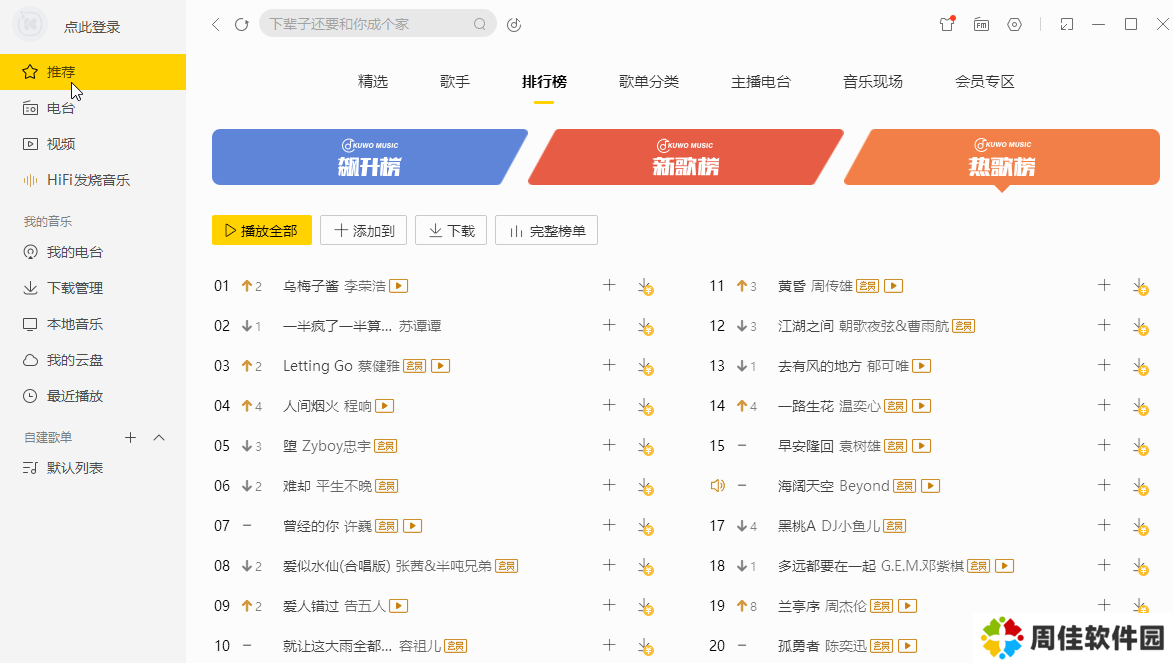Click the magnifier icon in the search box
1173x663 pixels.
[x=480, y=24]
